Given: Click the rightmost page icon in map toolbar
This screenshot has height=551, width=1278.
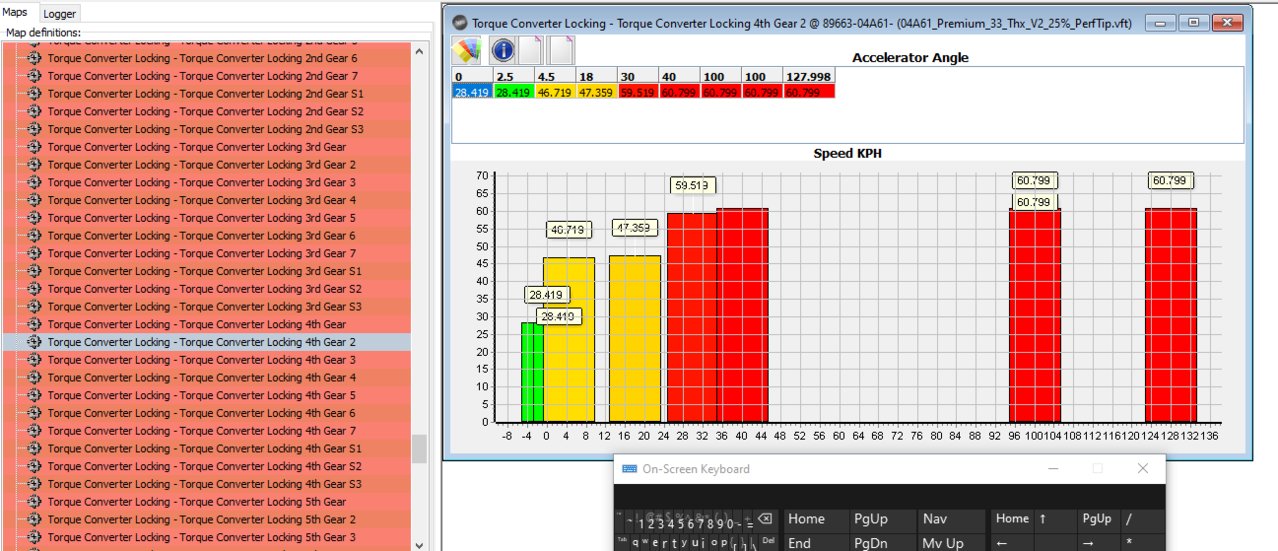Looking at the screenshot, I should [x=561, y=49].
